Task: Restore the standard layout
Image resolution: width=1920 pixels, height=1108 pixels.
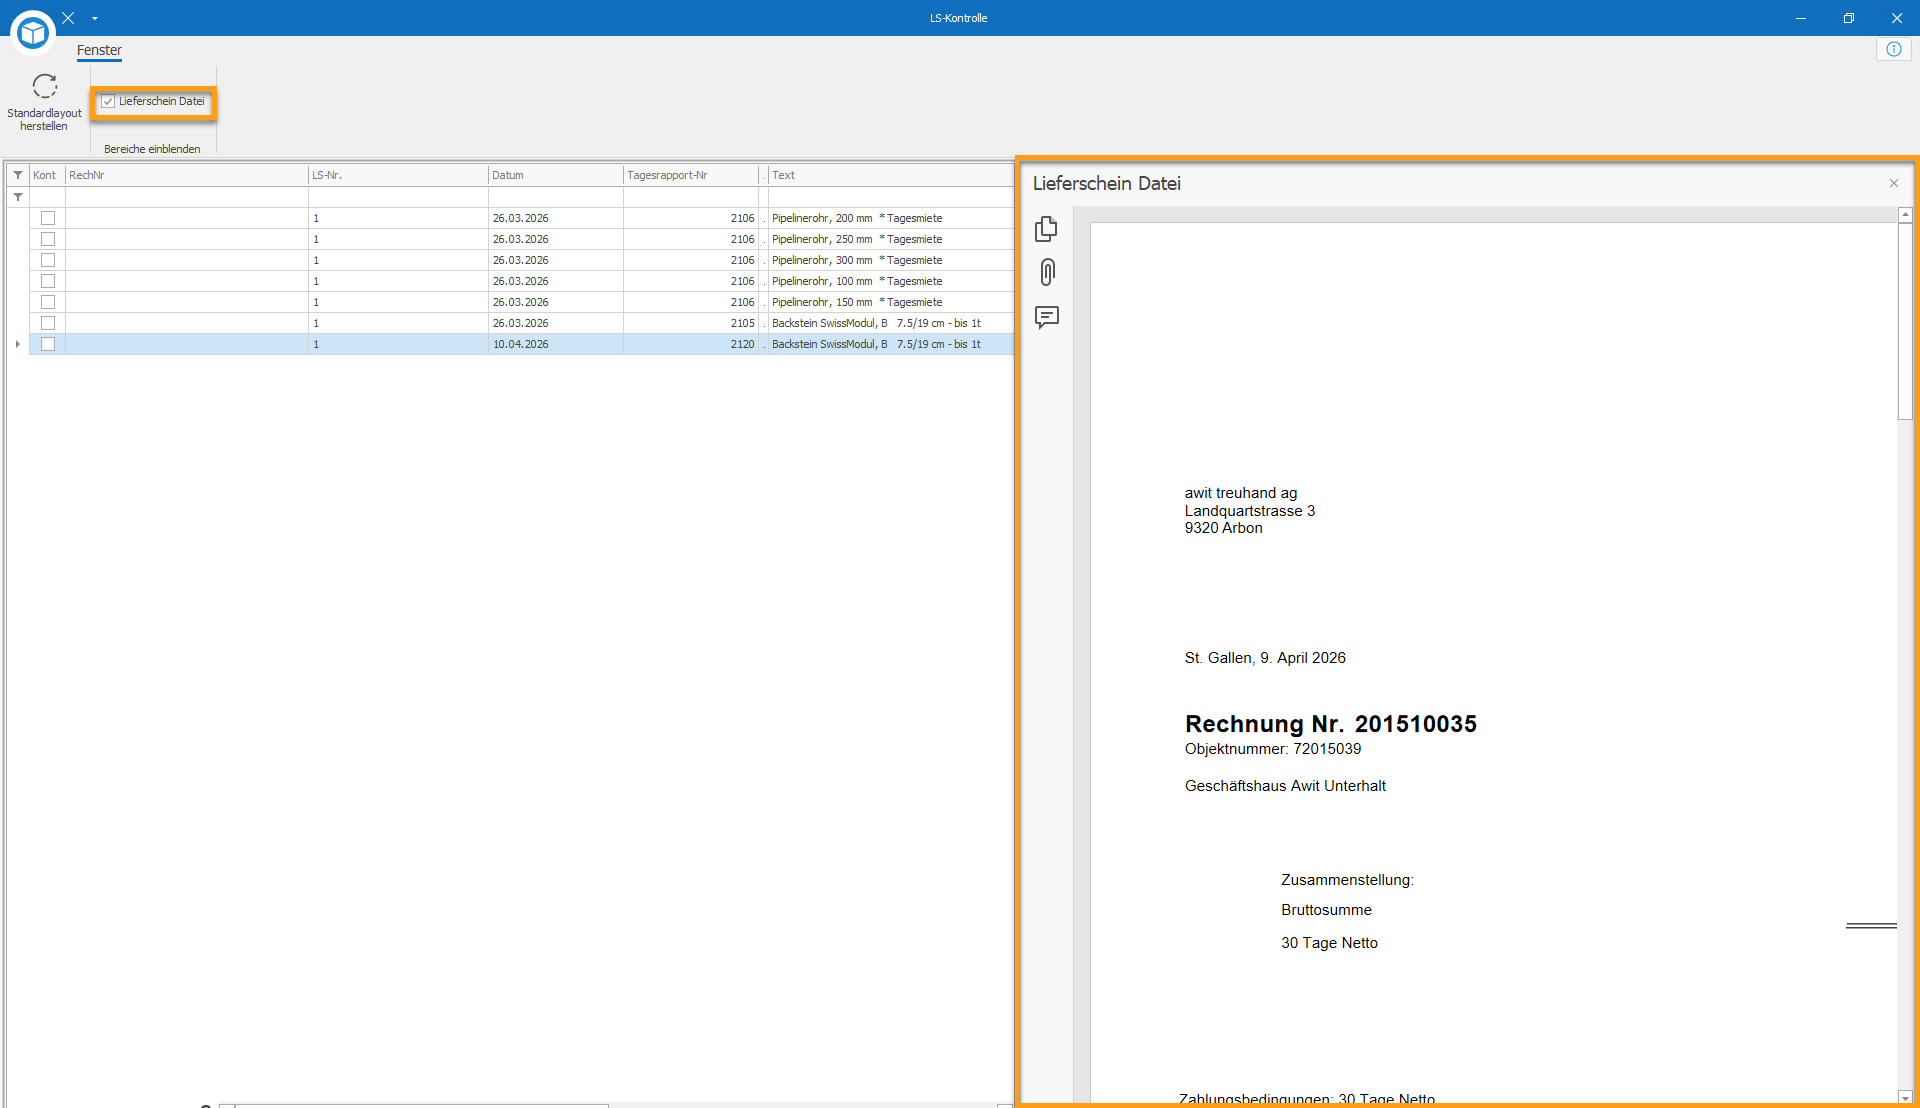Action: pos(44,102)
